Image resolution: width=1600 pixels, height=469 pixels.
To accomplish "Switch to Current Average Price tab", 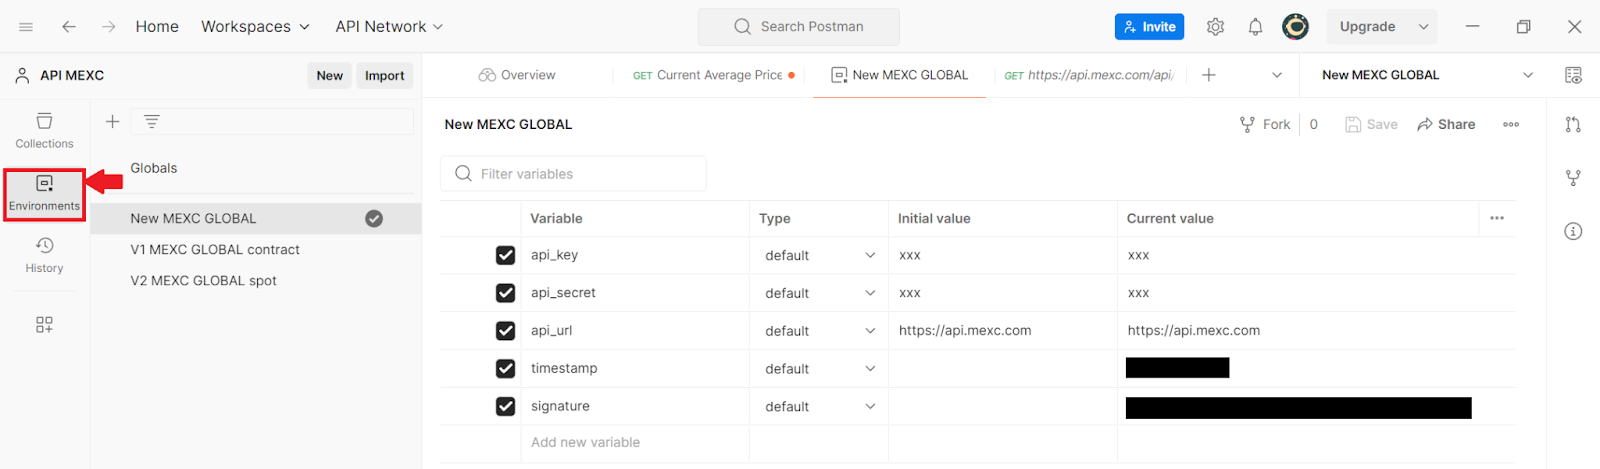I will click(x=714, y=75).
